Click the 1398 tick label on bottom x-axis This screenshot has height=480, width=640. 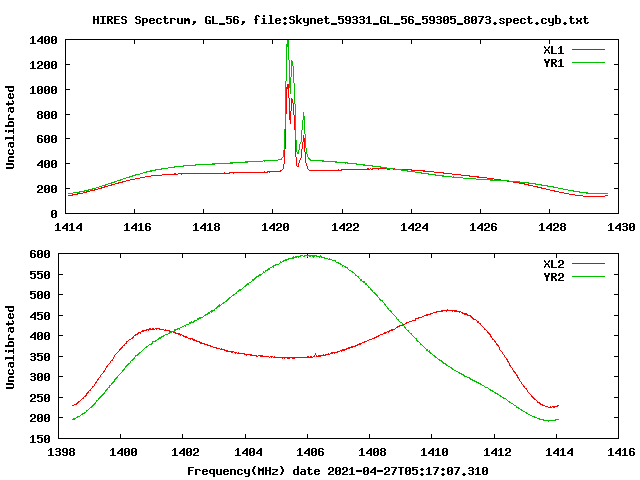tap(61, 452)
